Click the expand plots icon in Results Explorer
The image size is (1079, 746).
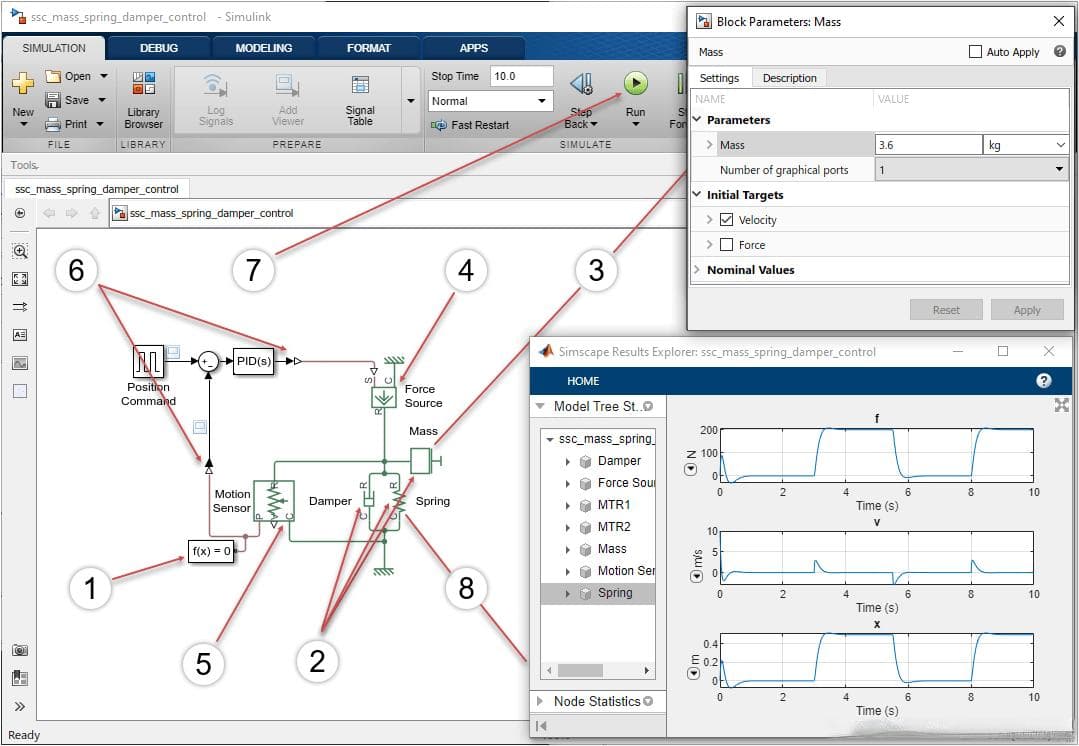1062,405
